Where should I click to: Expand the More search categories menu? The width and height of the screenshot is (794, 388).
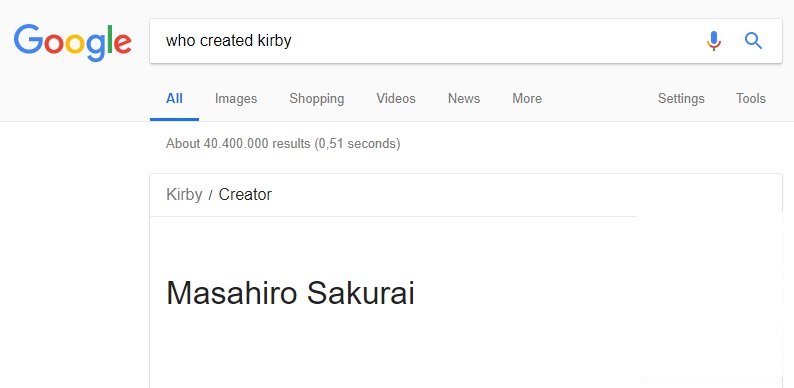click(x=527, y=98)
